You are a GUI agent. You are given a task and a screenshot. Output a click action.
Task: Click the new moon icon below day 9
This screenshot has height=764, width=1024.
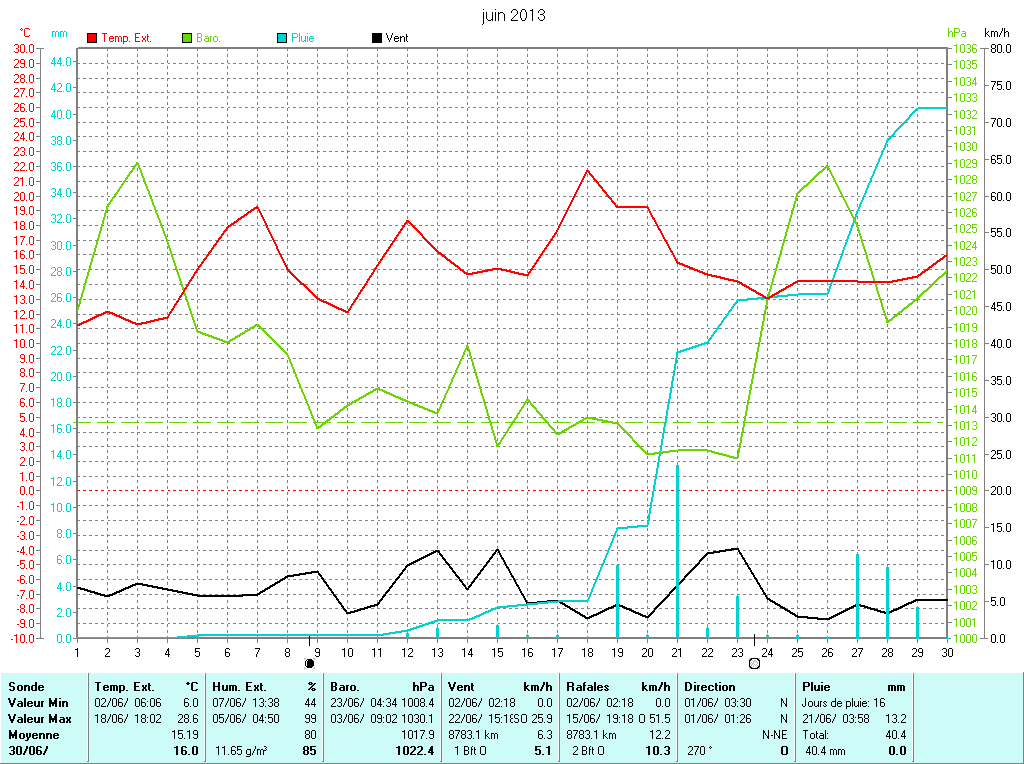pyautogui.click(x=310, y=662)
